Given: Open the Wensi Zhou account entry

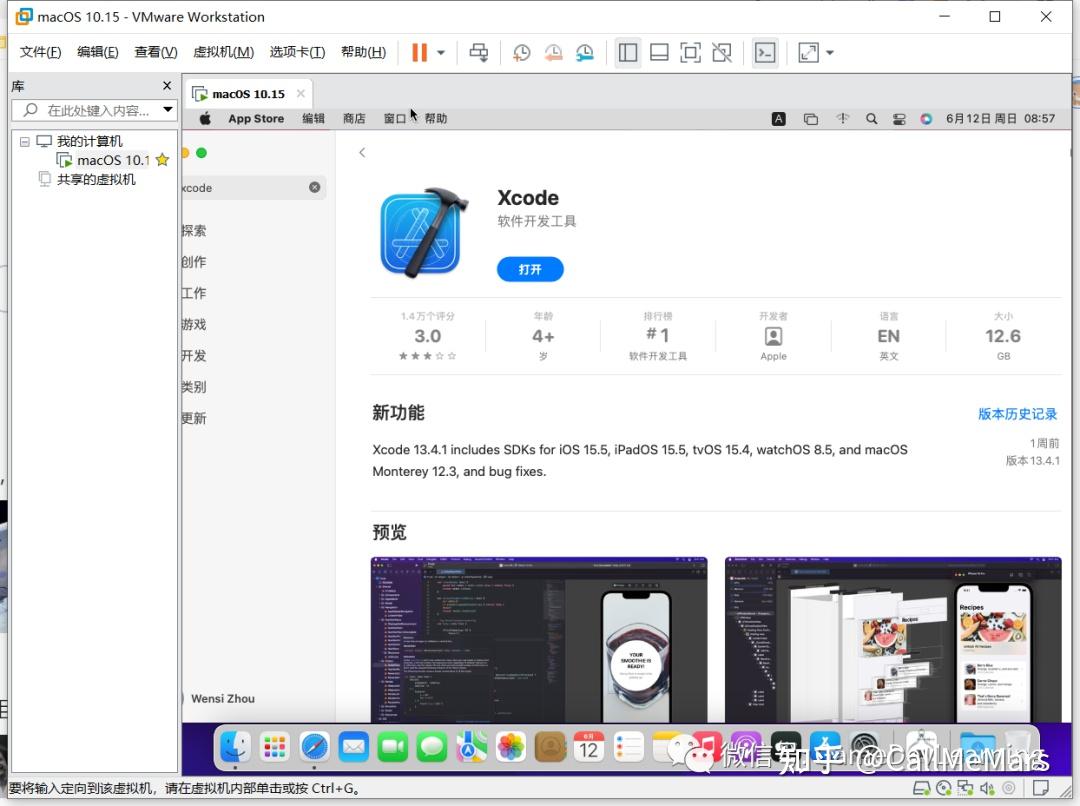Looking at the screenshot, I should pos(222,698).
